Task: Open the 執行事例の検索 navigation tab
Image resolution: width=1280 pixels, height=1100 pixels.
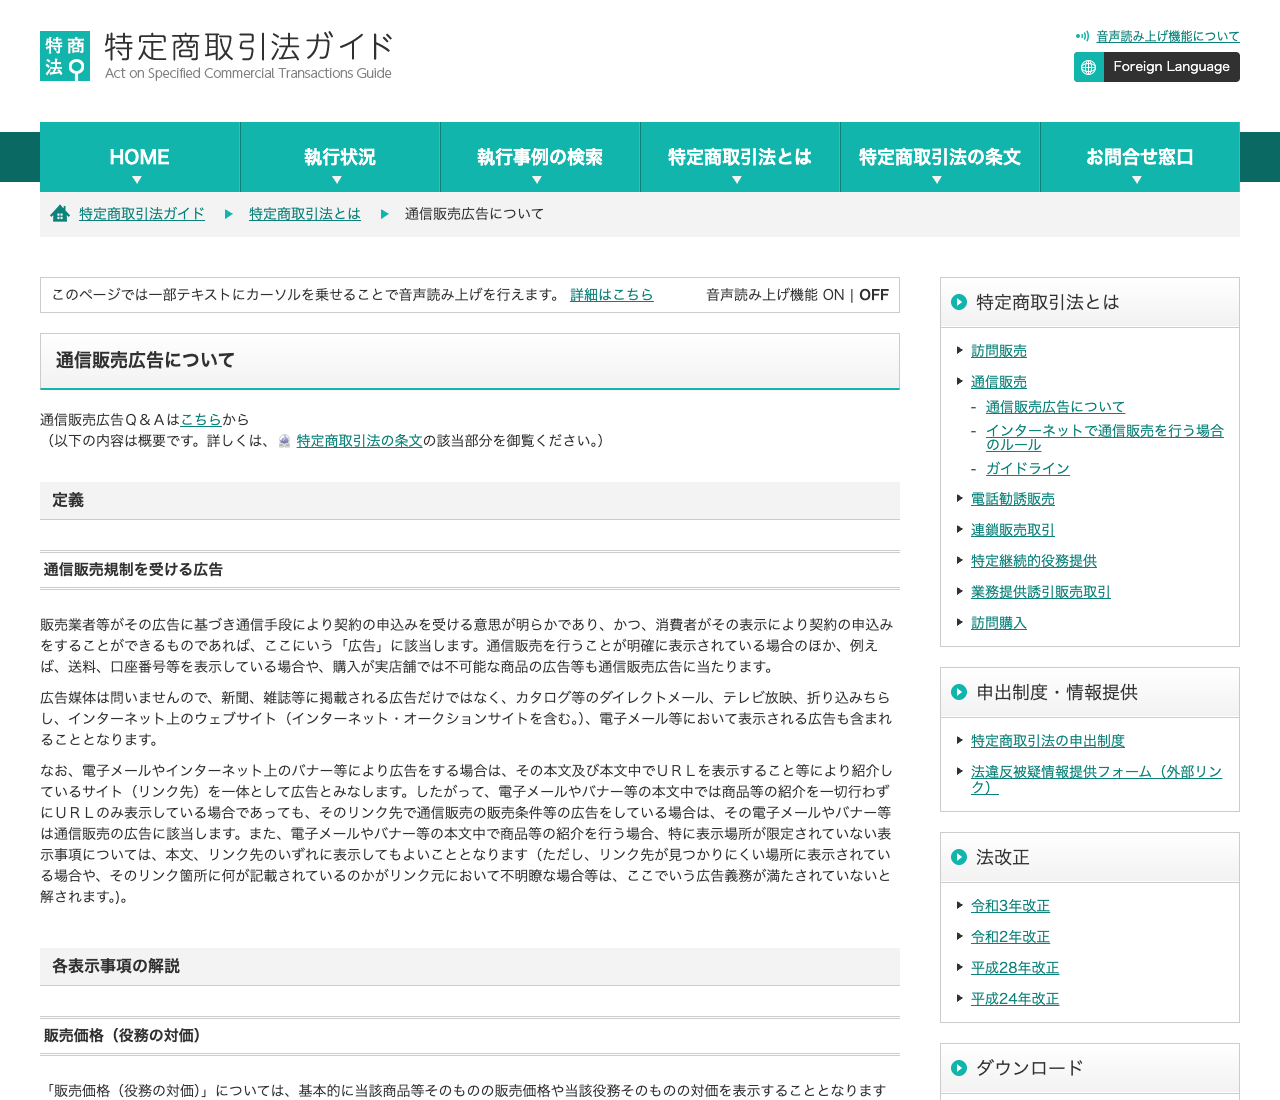Action: tap(540, 157)
